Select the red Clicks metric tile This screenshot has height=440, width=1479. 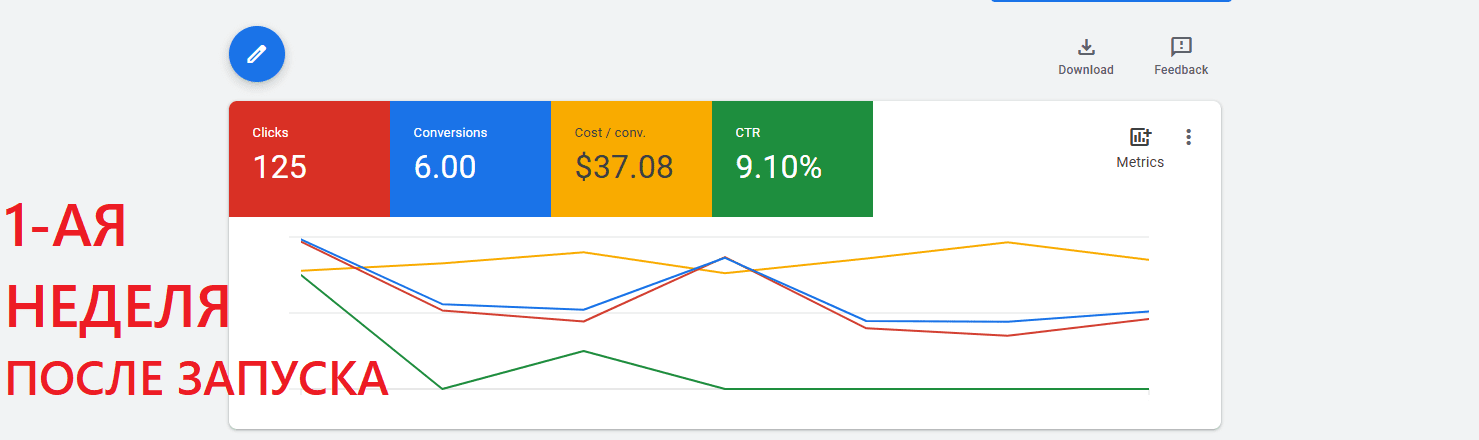(309, 159)
